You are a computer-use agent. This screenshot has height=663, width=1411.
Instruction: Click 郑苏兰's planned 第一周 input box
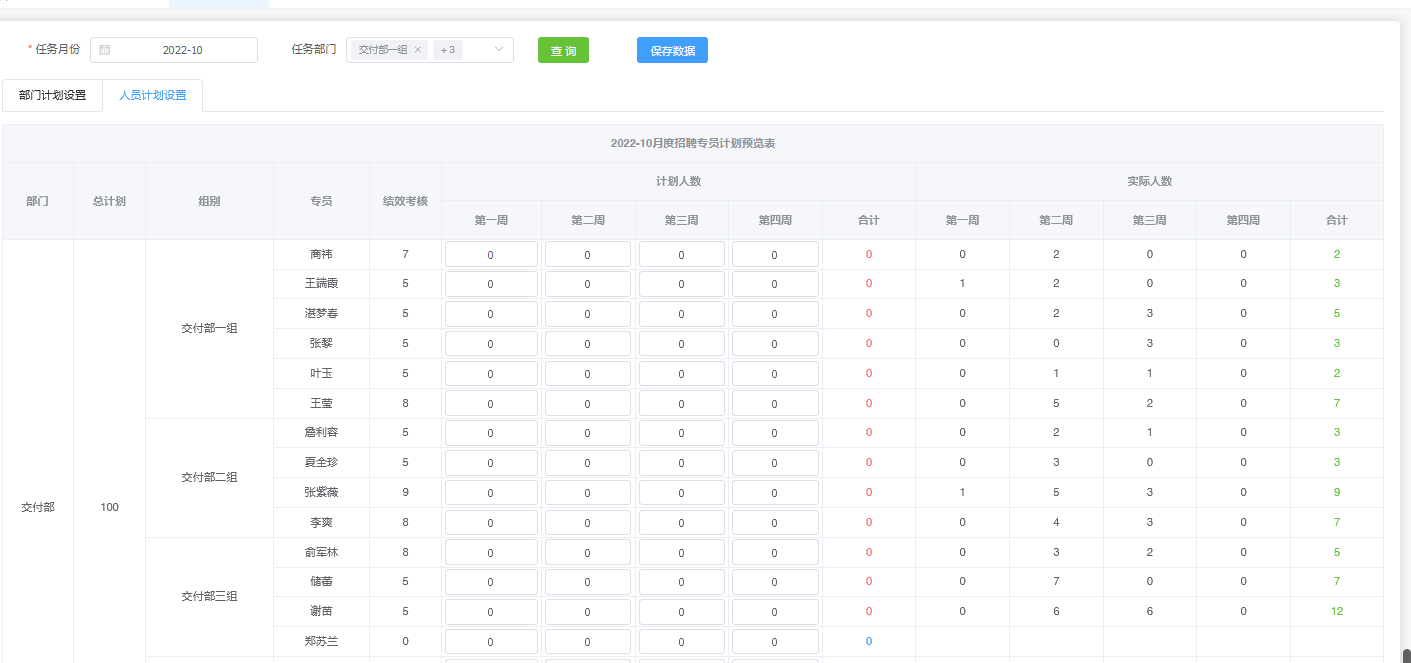491,642
